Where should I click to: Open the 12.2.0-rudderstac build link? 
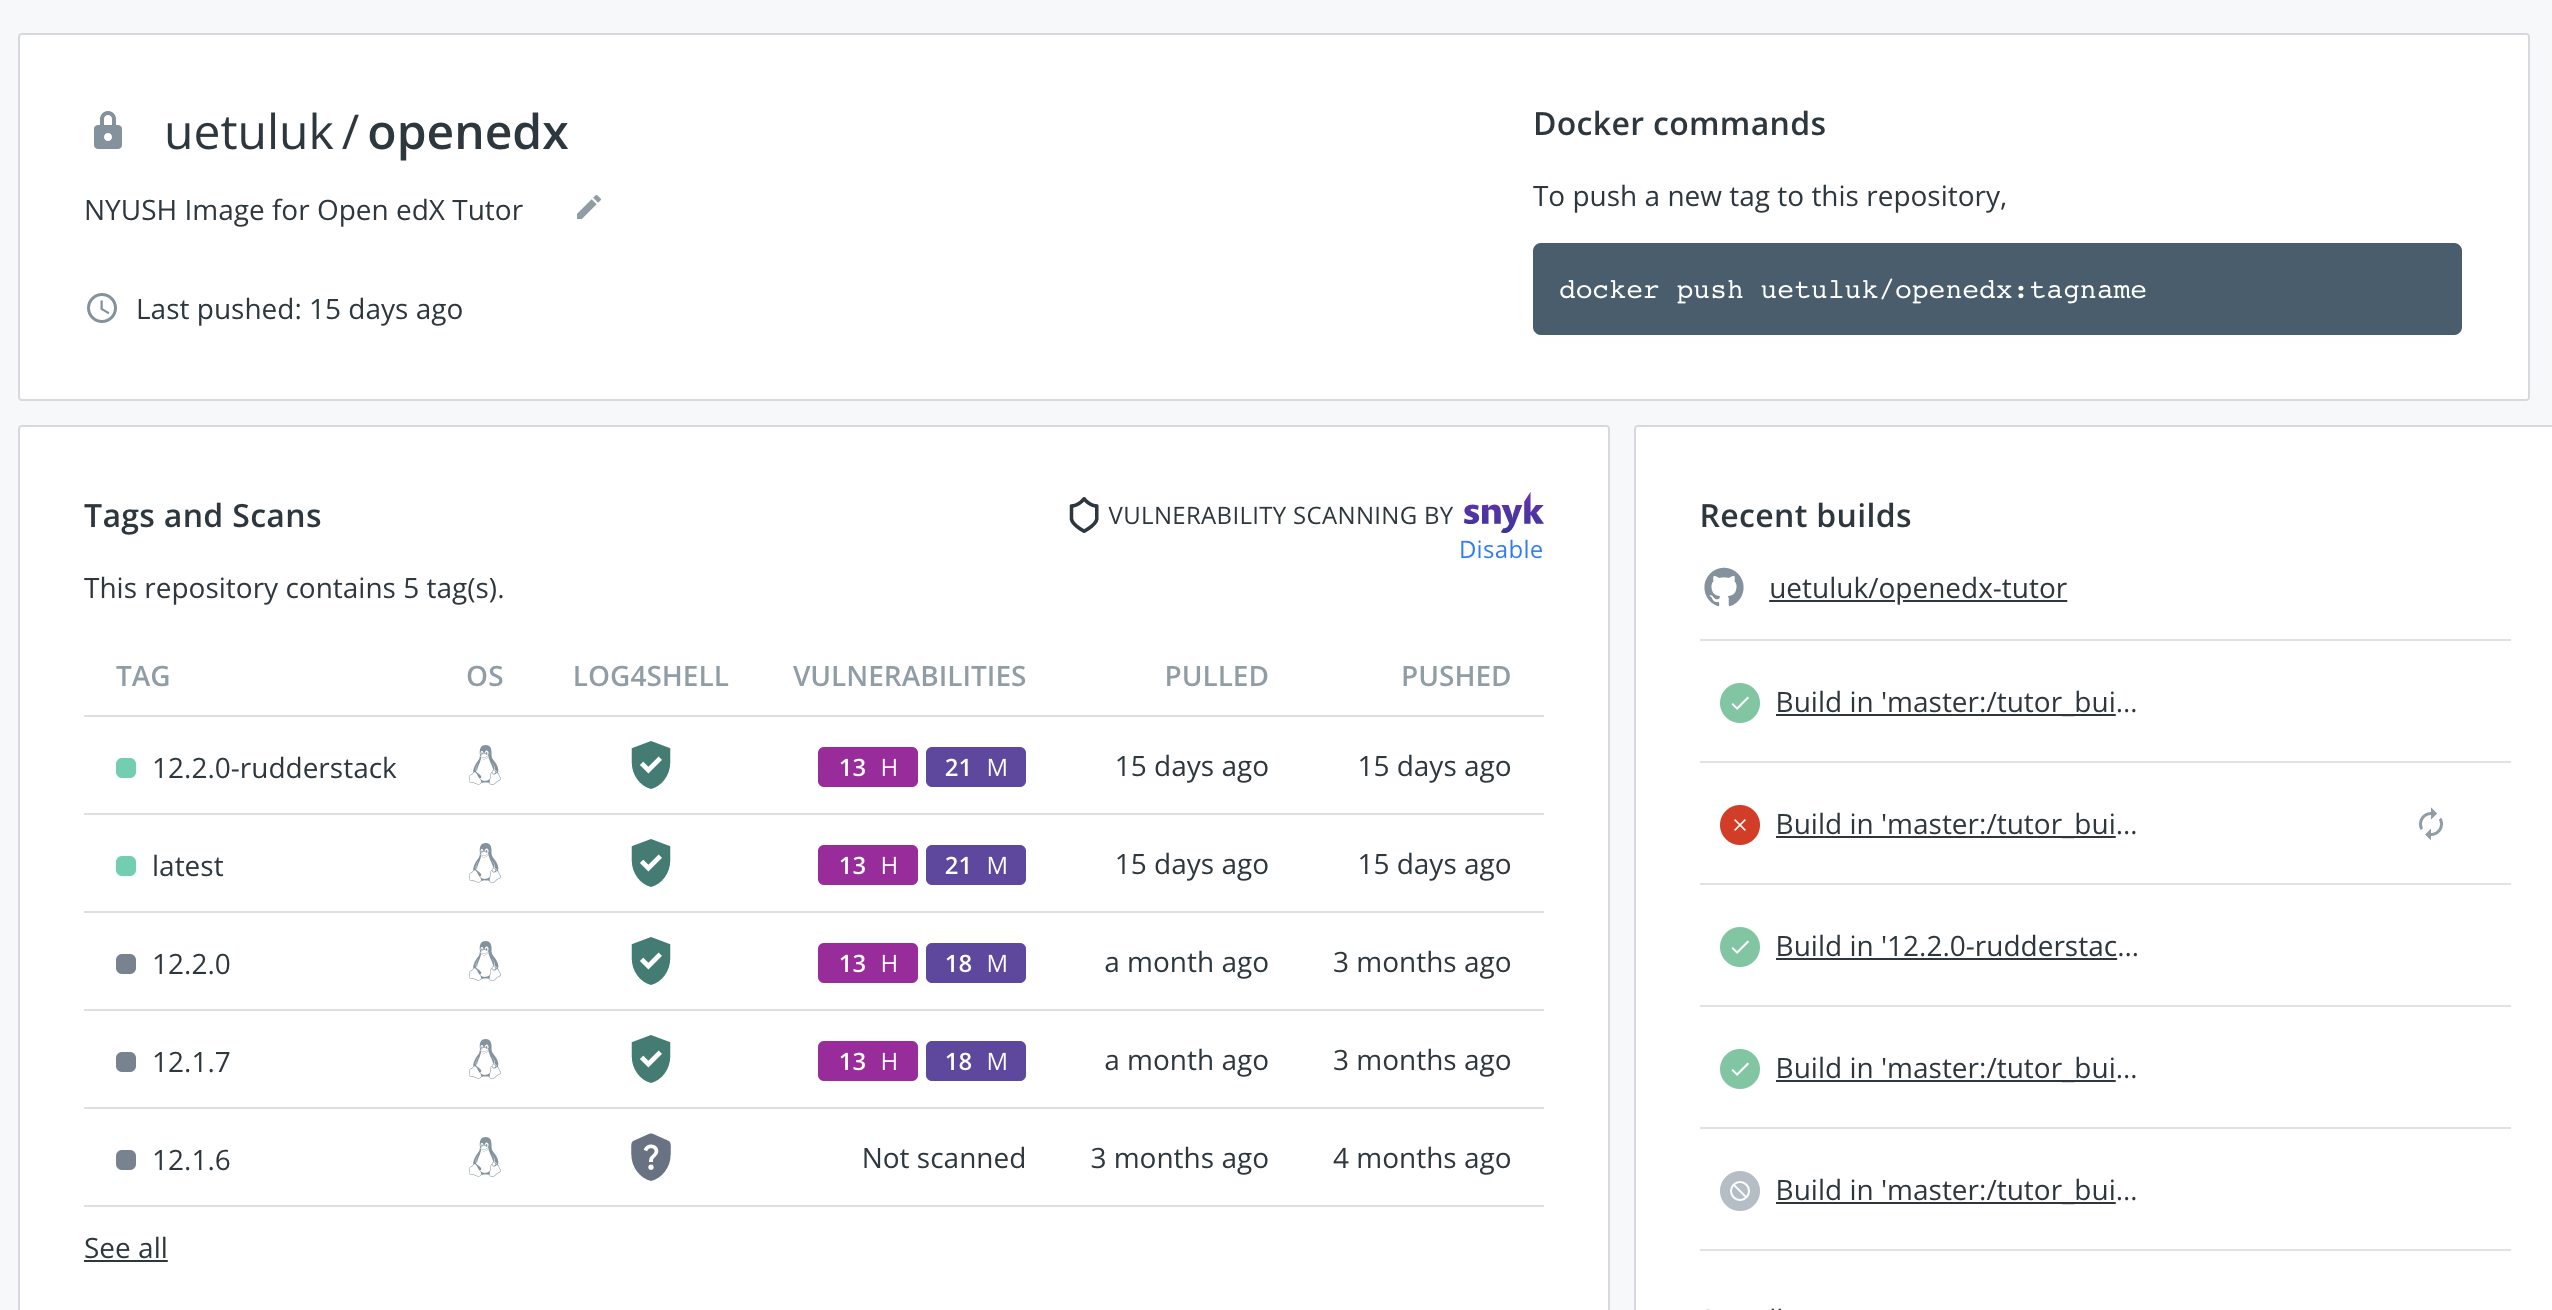[1957, 946]
